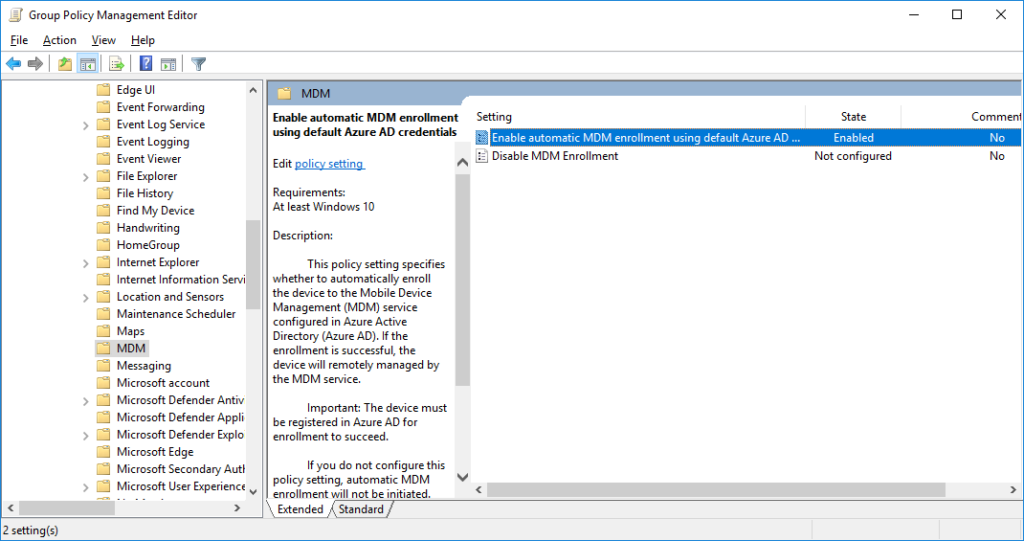This screenshot has height=541, width=1024.
Task: Click the description pane scroll down arrow
Action: click(x=462, y=478)
